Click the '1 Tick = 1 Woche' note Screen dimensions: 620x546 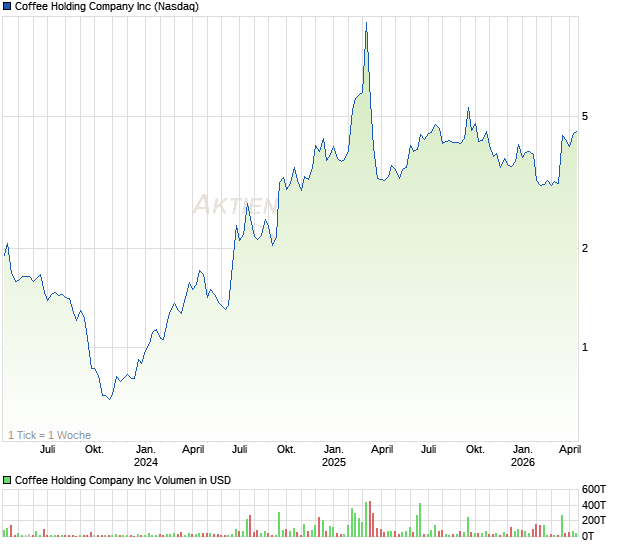tap(49, 435)
